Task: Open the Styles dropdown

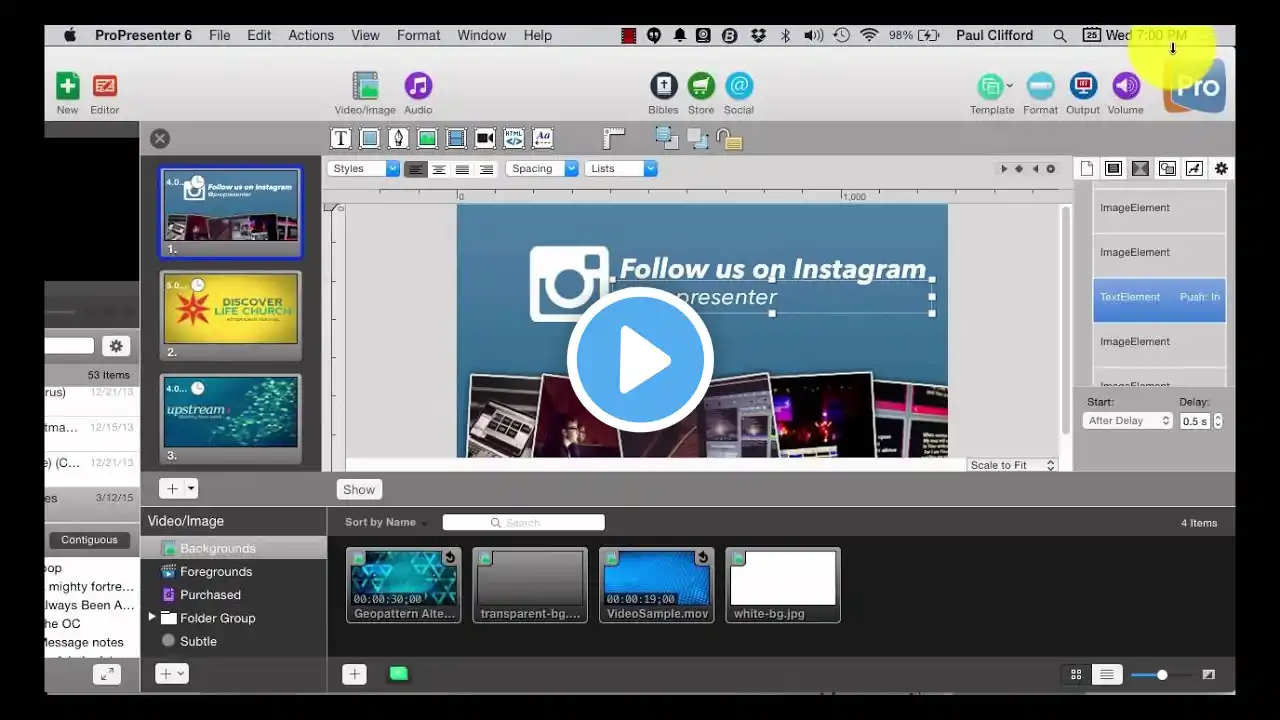Action: pos(364,168)
